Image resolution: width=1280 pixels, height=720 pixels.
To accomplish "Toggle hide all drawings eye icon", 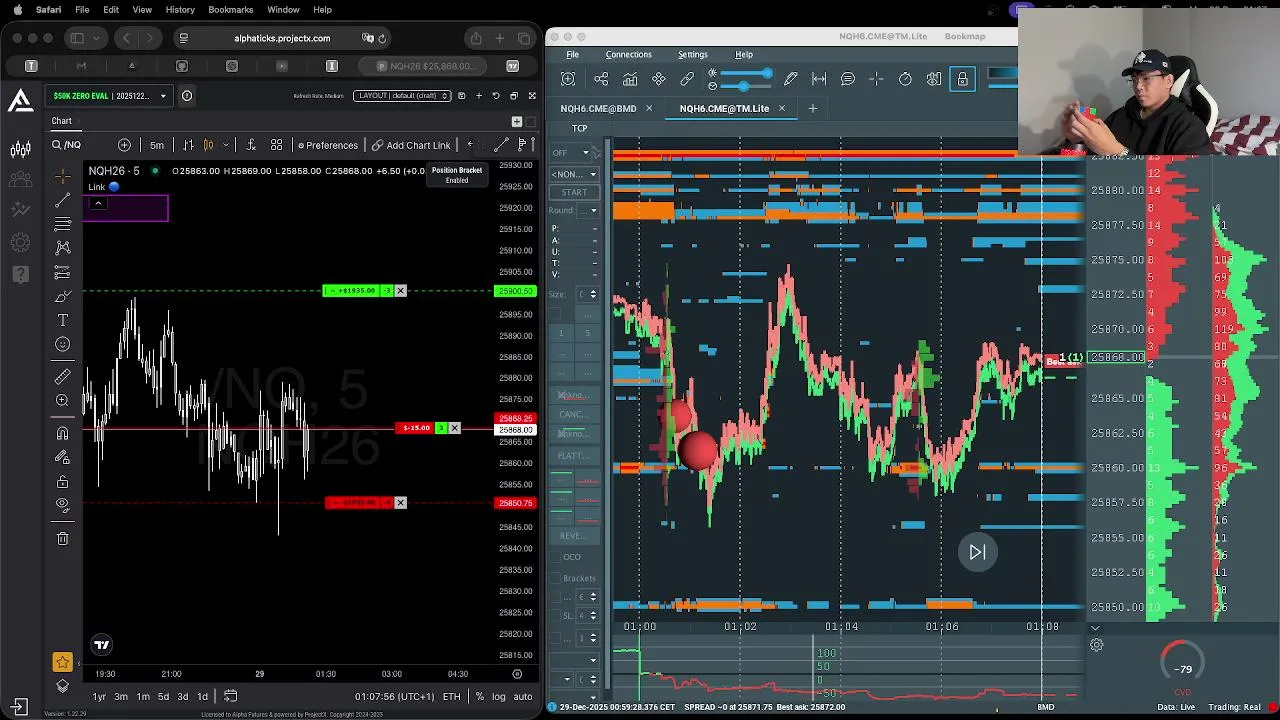I will point(62,505).
